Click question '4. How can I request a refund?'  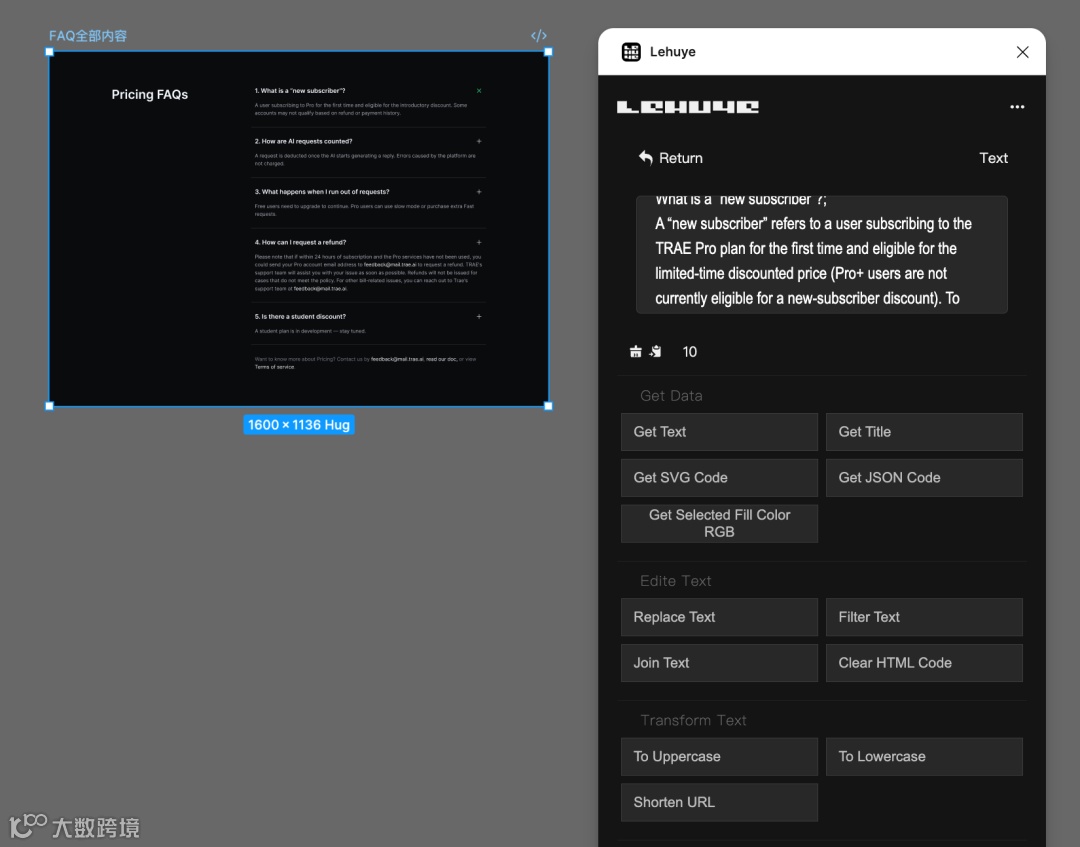(300, 242)
